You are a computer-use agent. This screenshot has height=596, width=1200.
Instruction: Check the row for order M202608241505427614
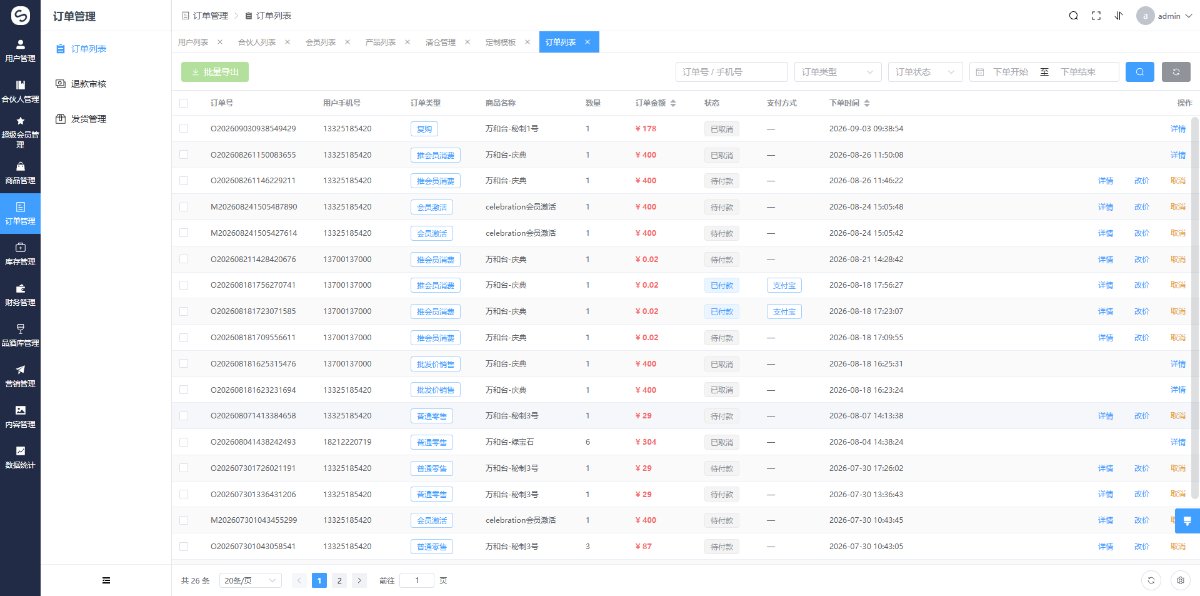pyautogui.click(x=183, y=232)
